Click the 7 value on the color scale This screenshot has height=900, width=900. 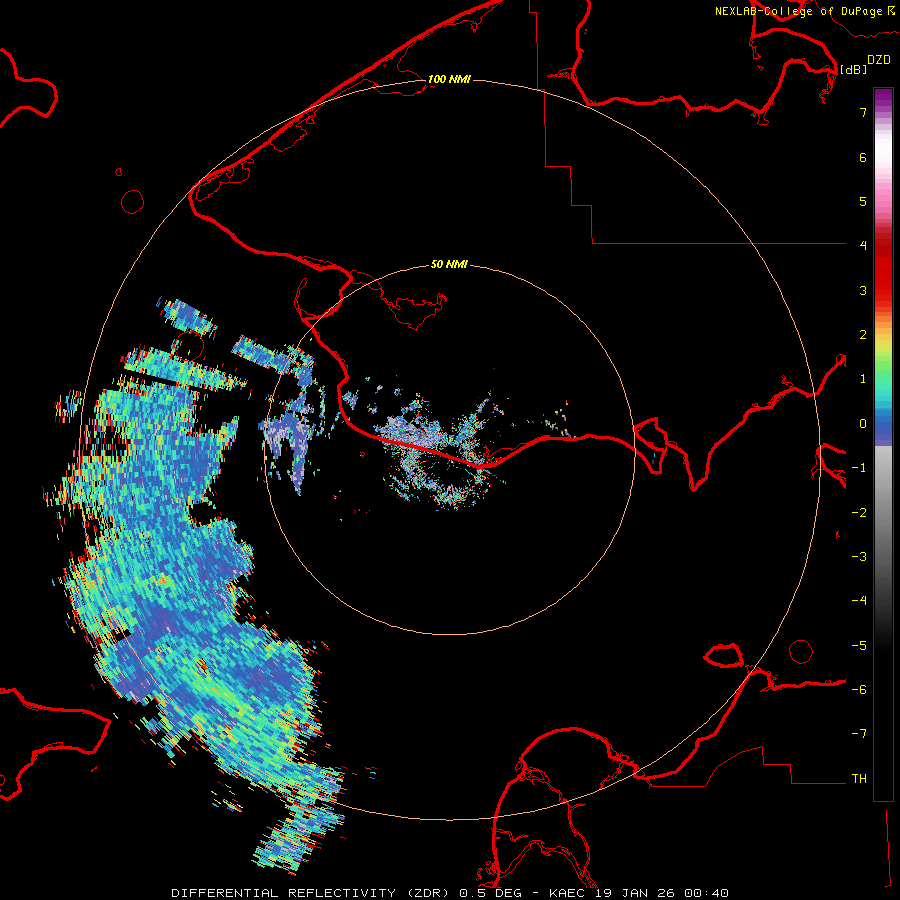tap(863, 112)
